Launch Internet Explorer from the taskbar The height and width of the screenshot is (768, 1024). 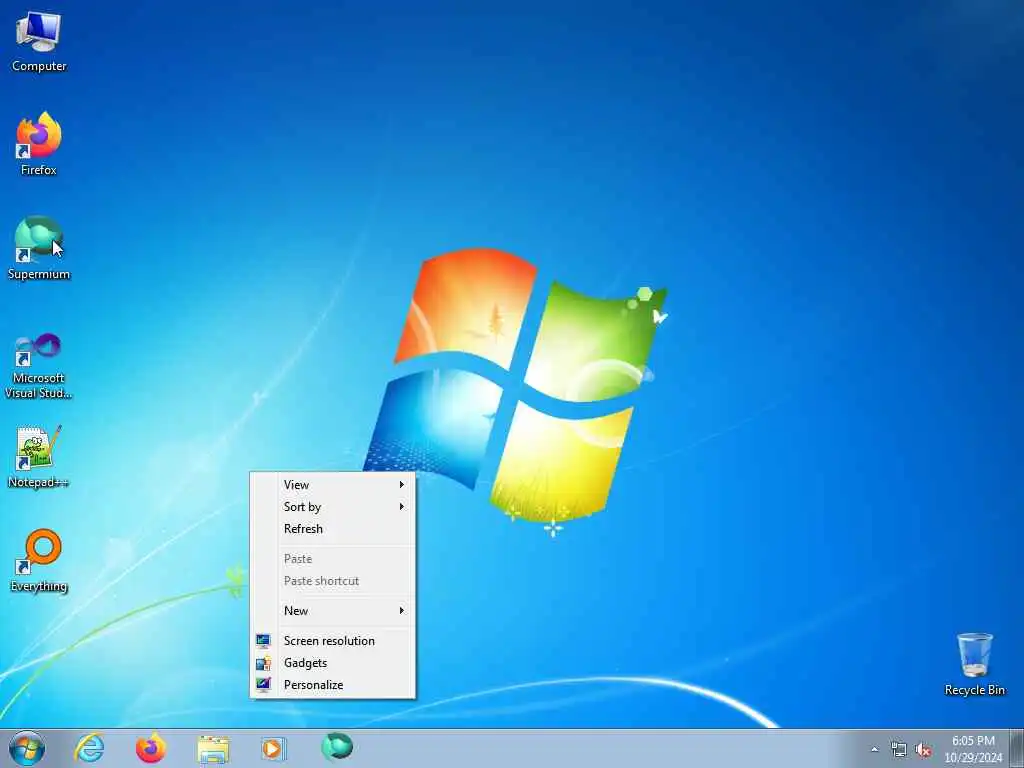(x=89, y=748)
